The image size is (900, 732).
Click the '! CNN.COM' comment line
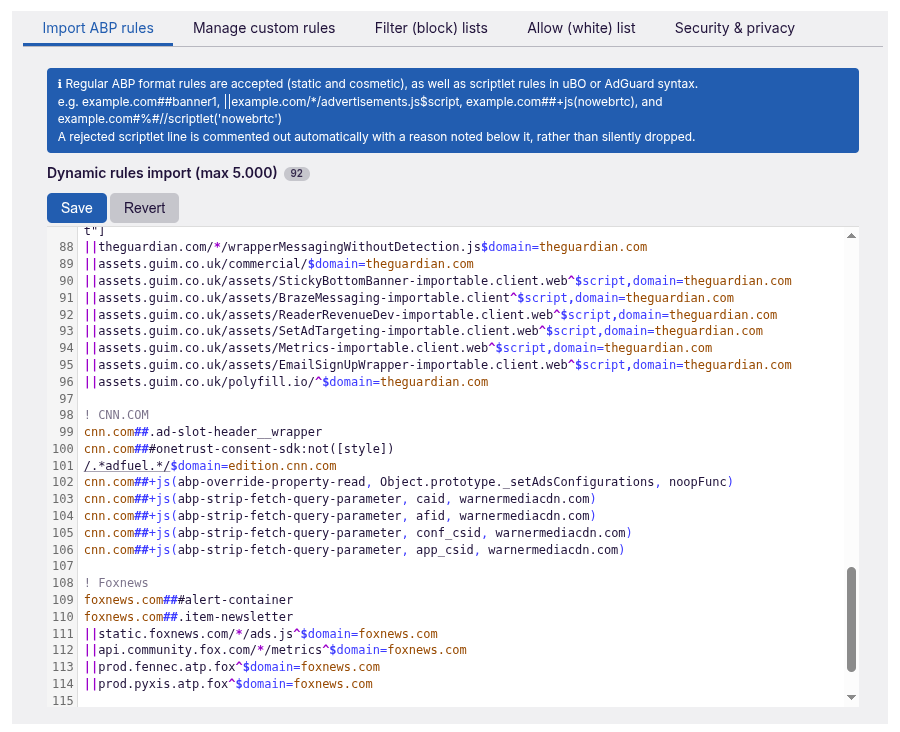[x=117, y=415]
